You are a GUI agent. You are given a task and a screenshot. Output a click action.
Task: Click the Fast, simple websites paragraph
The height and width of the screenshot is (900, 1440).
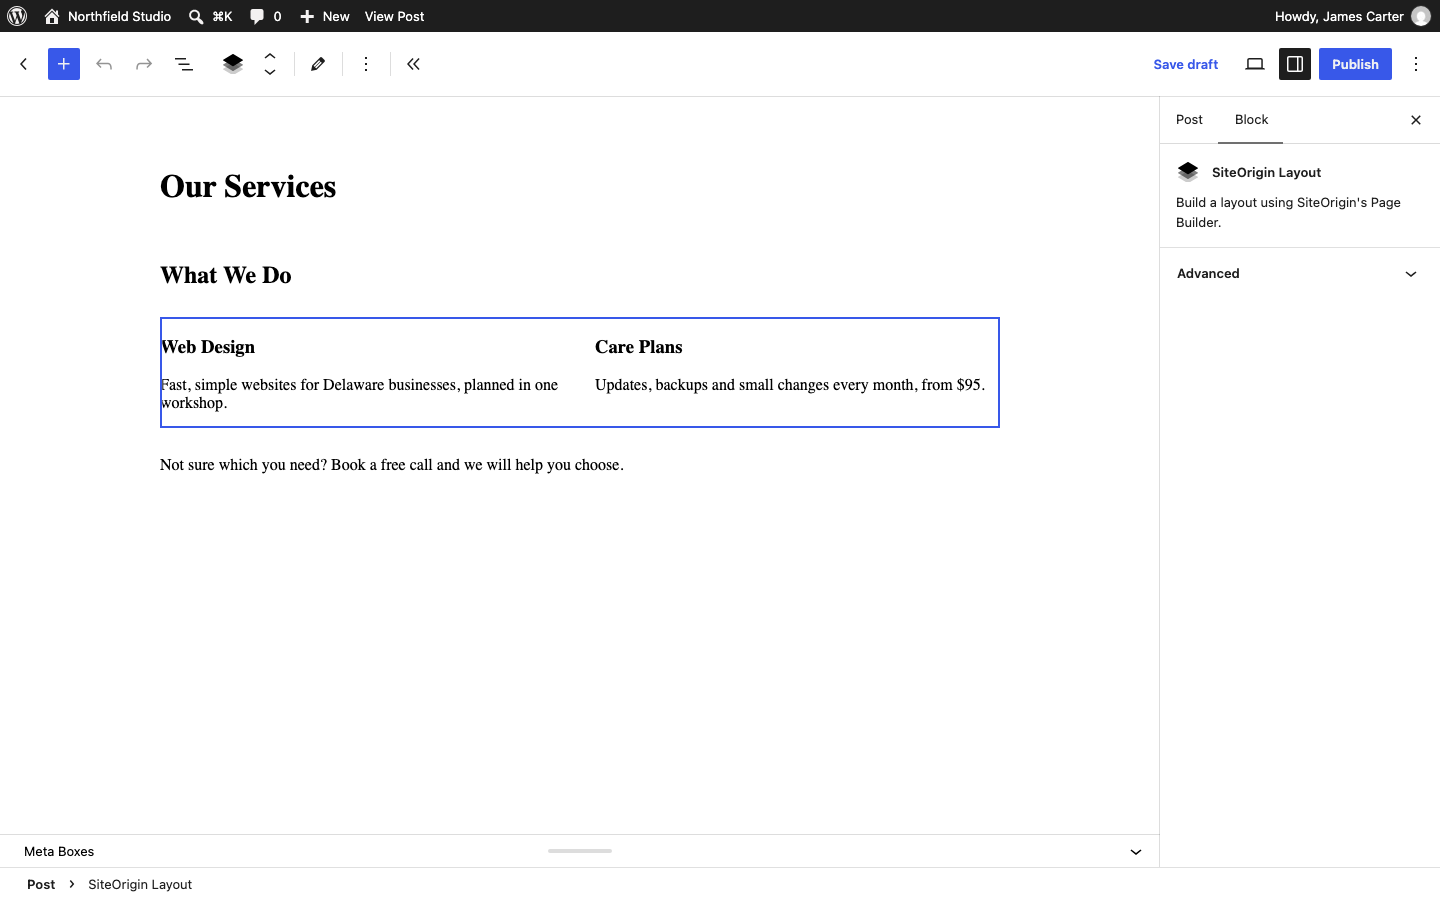[360, 394]
